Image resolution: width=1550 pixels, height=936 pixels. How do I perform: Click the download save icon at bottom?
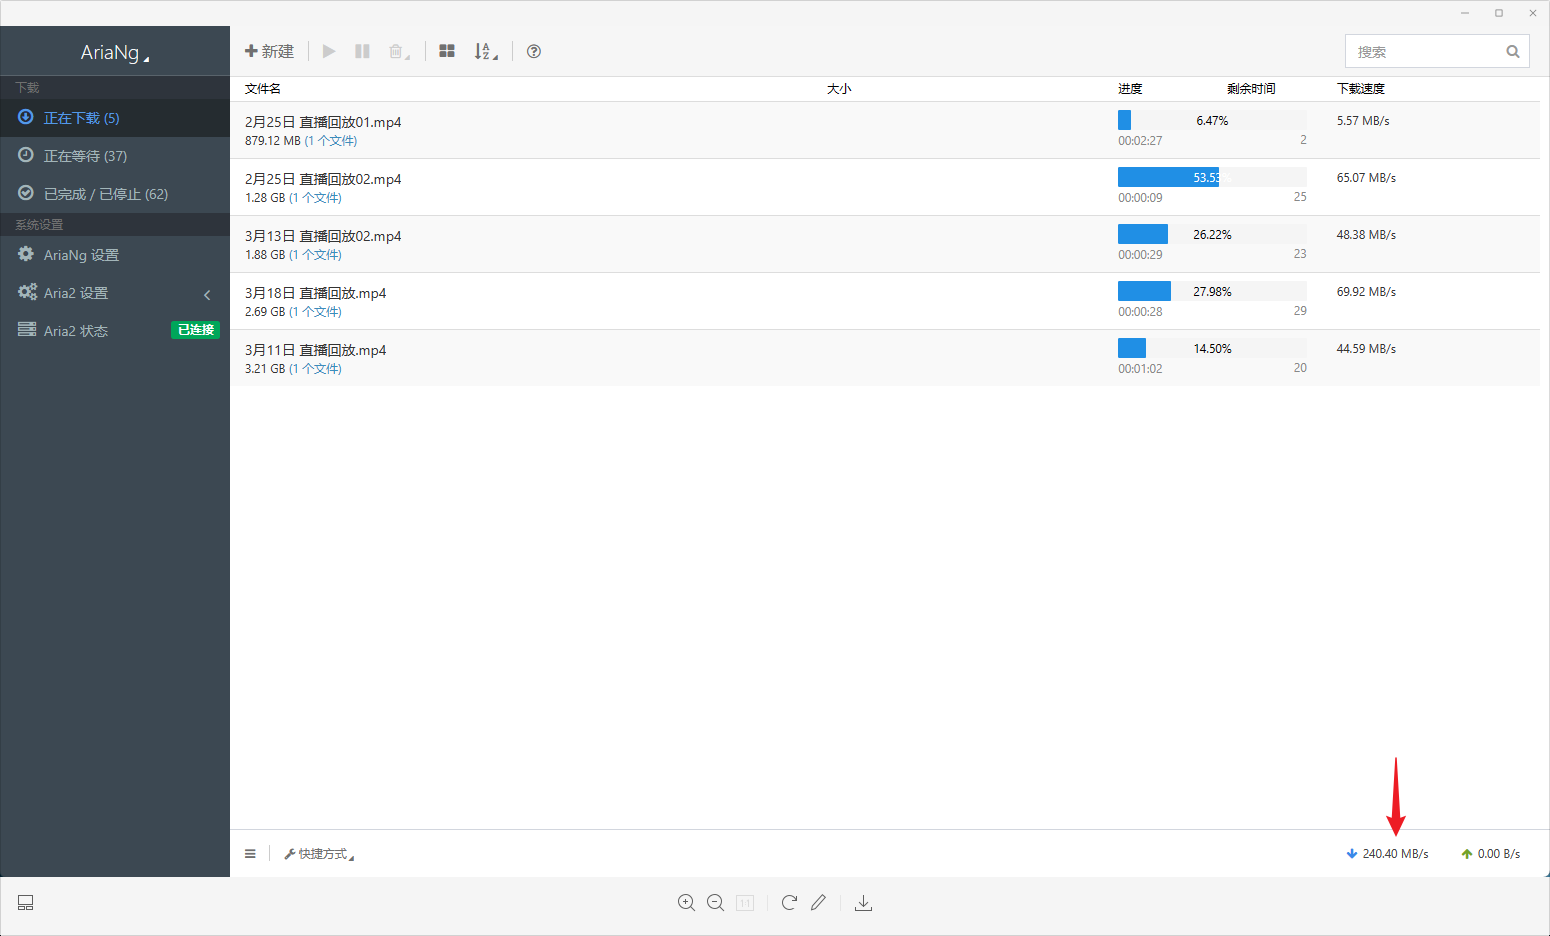[864, 903]
